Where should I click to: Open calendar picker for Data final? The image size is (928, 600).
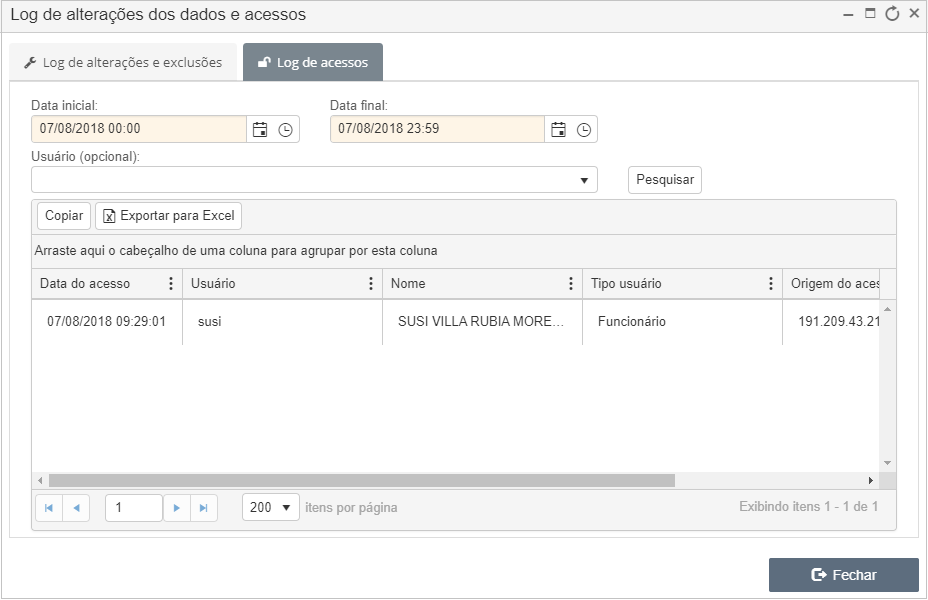click(x=558, y=130)
